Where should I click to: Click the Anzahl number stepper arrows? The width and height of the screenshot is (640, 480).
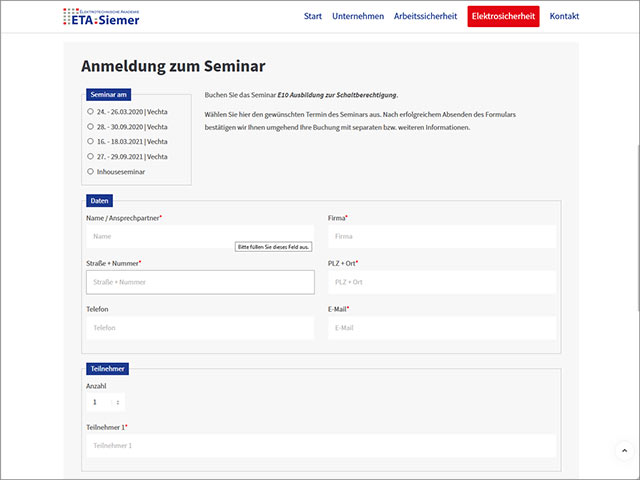pos(118,402)
